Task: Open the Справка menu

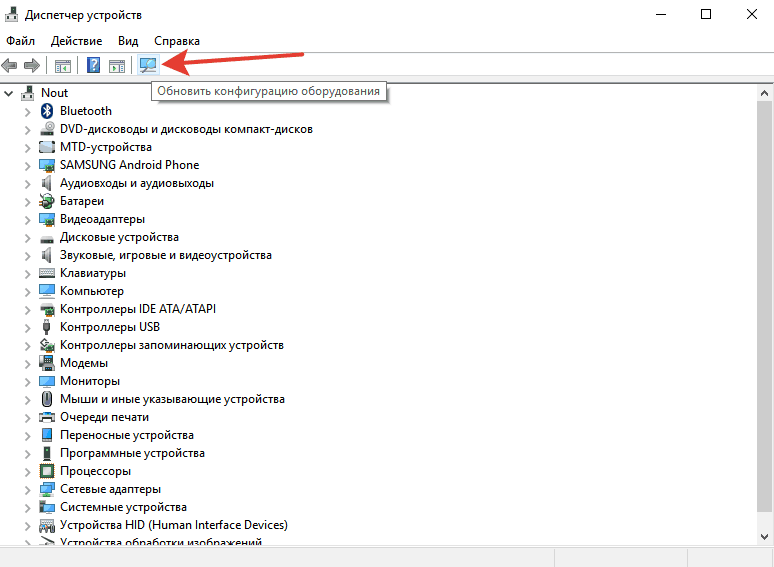Action: point(177,40)
